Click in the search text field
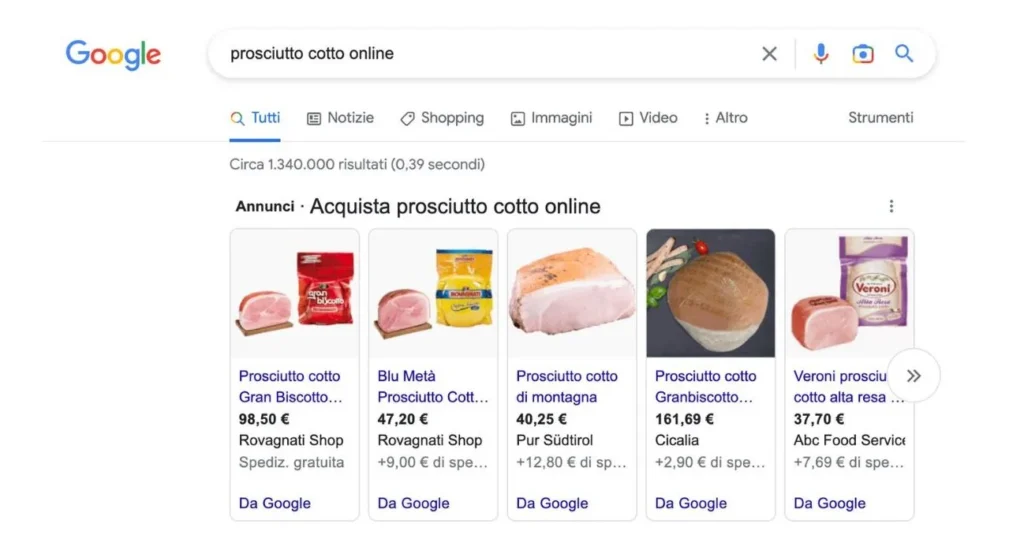Viewport: 1024px width, 550px height. pos(480,54)
